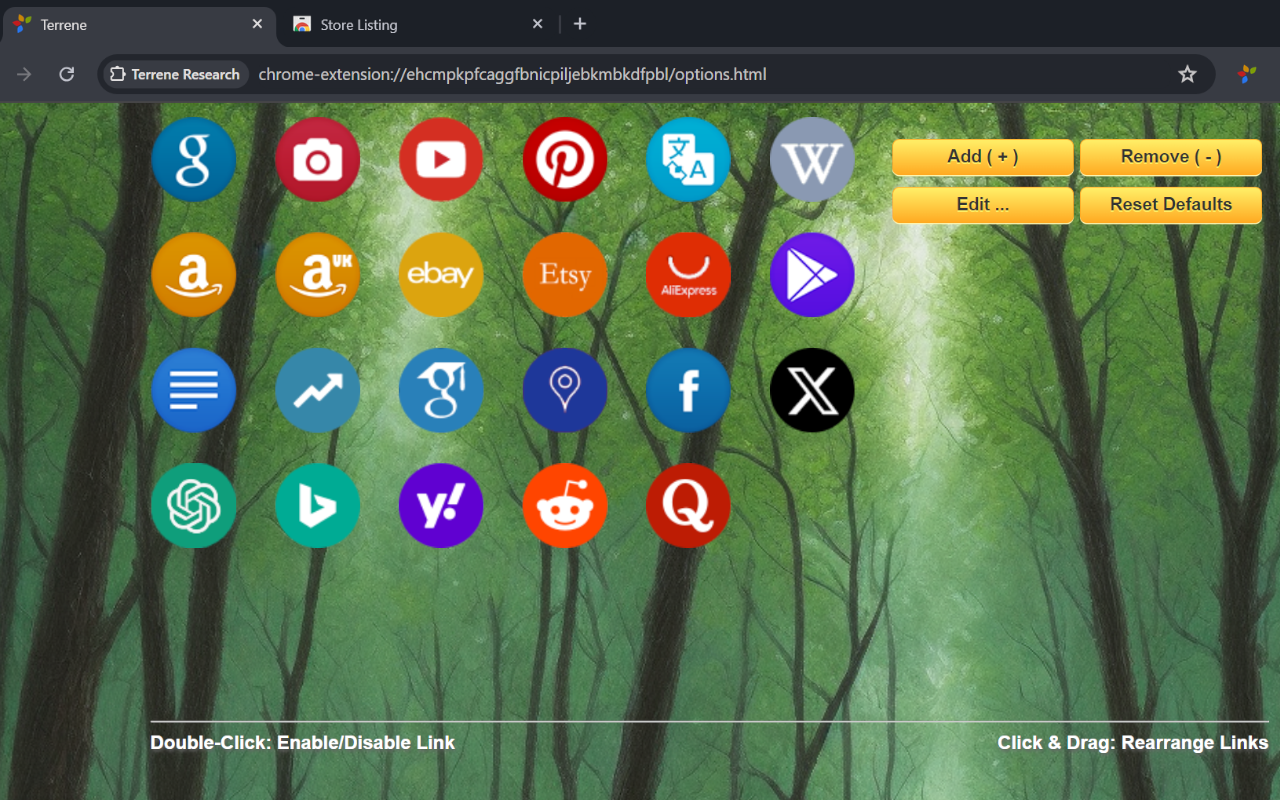Screen dimensions: 1280x800
Task: Open the Bing icon
Action: [x=317, y=505]
